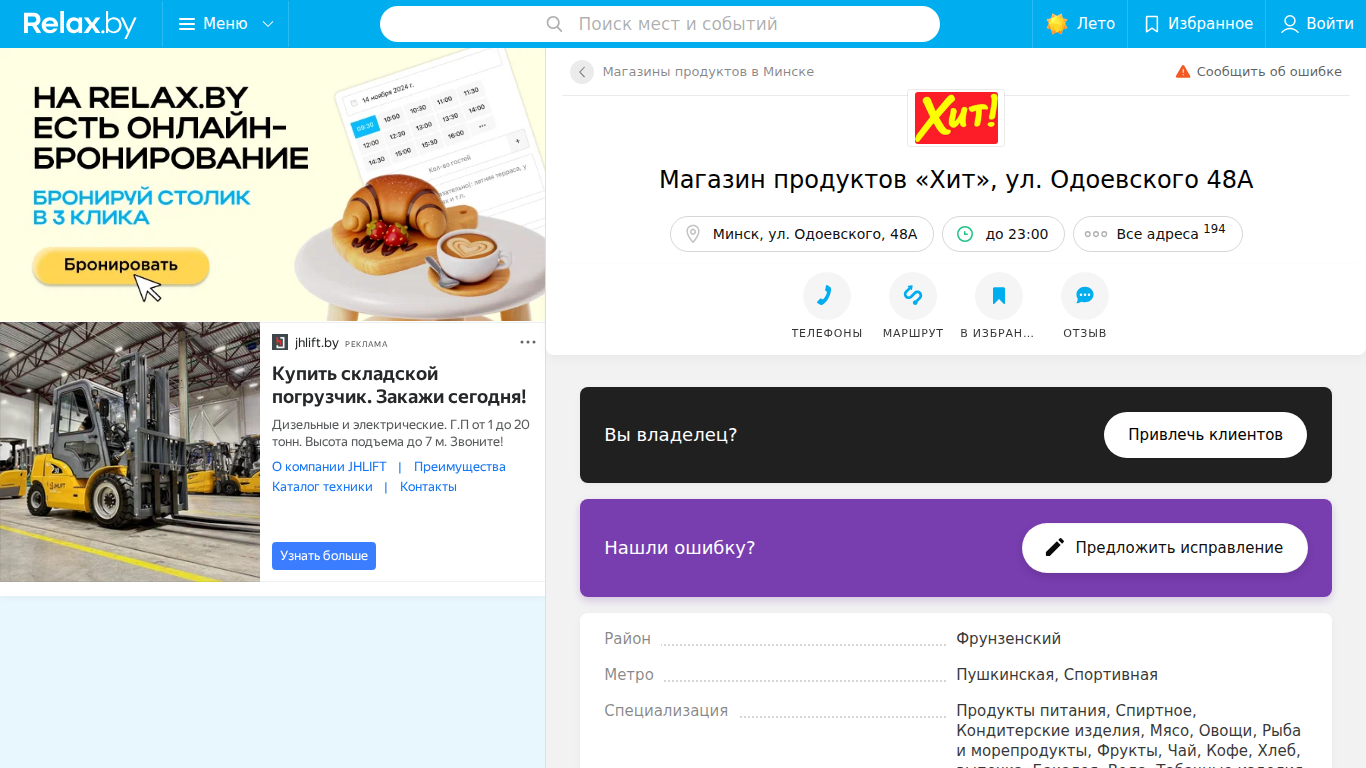Click the hamburger menu icon

tap(187, 24)
